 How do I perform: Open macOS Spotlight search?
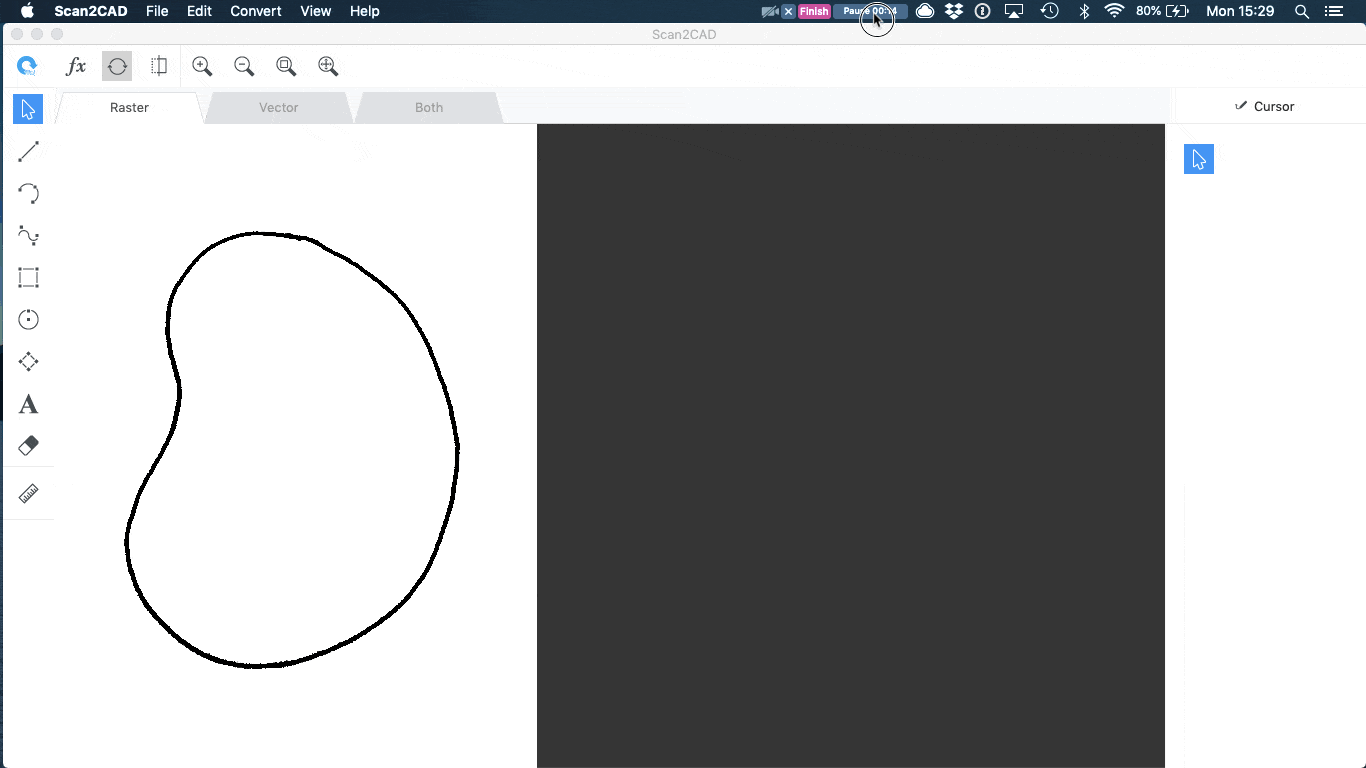(x=1301, y=11)
